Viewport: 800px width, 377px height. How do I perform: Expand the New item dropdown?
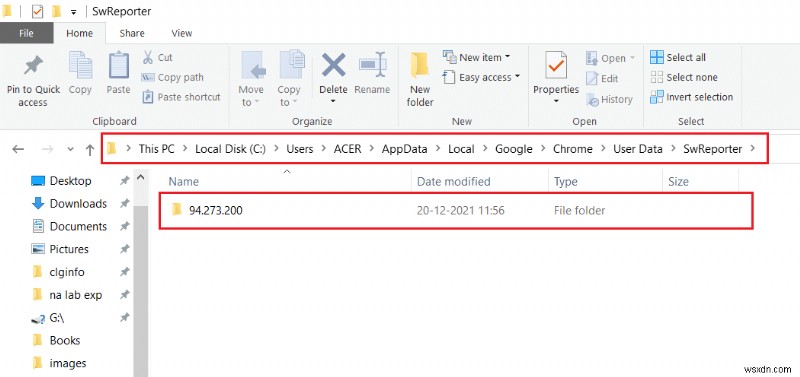508,57
